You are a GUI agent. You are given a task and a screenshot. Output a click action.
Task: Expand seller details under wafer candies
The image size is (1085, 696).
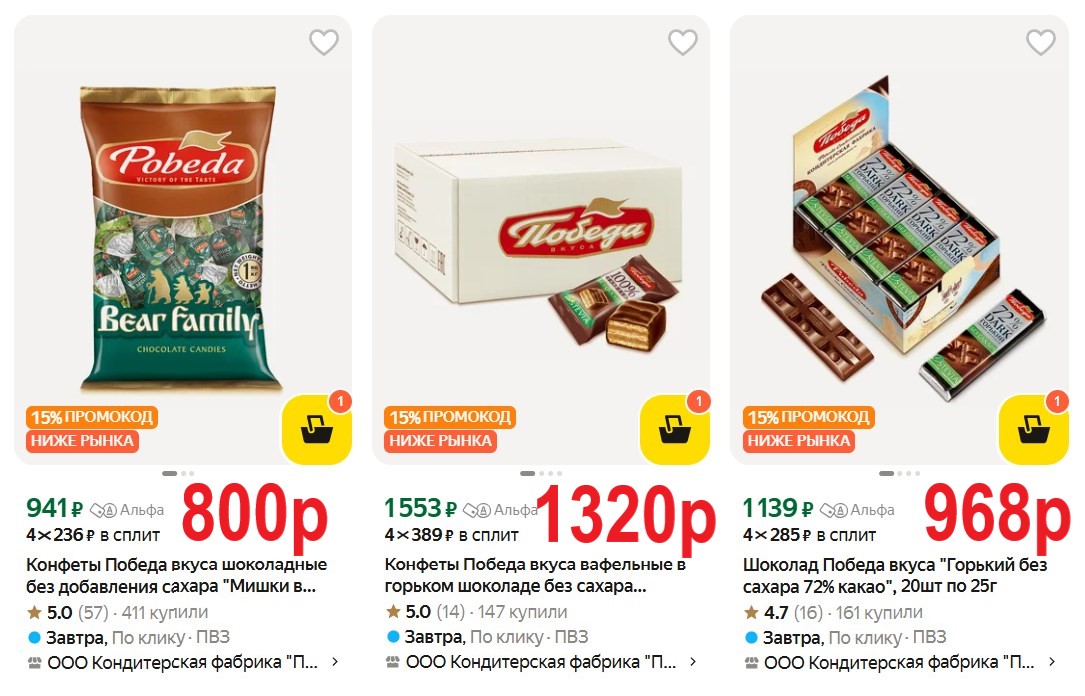click(x=694, y=662)
